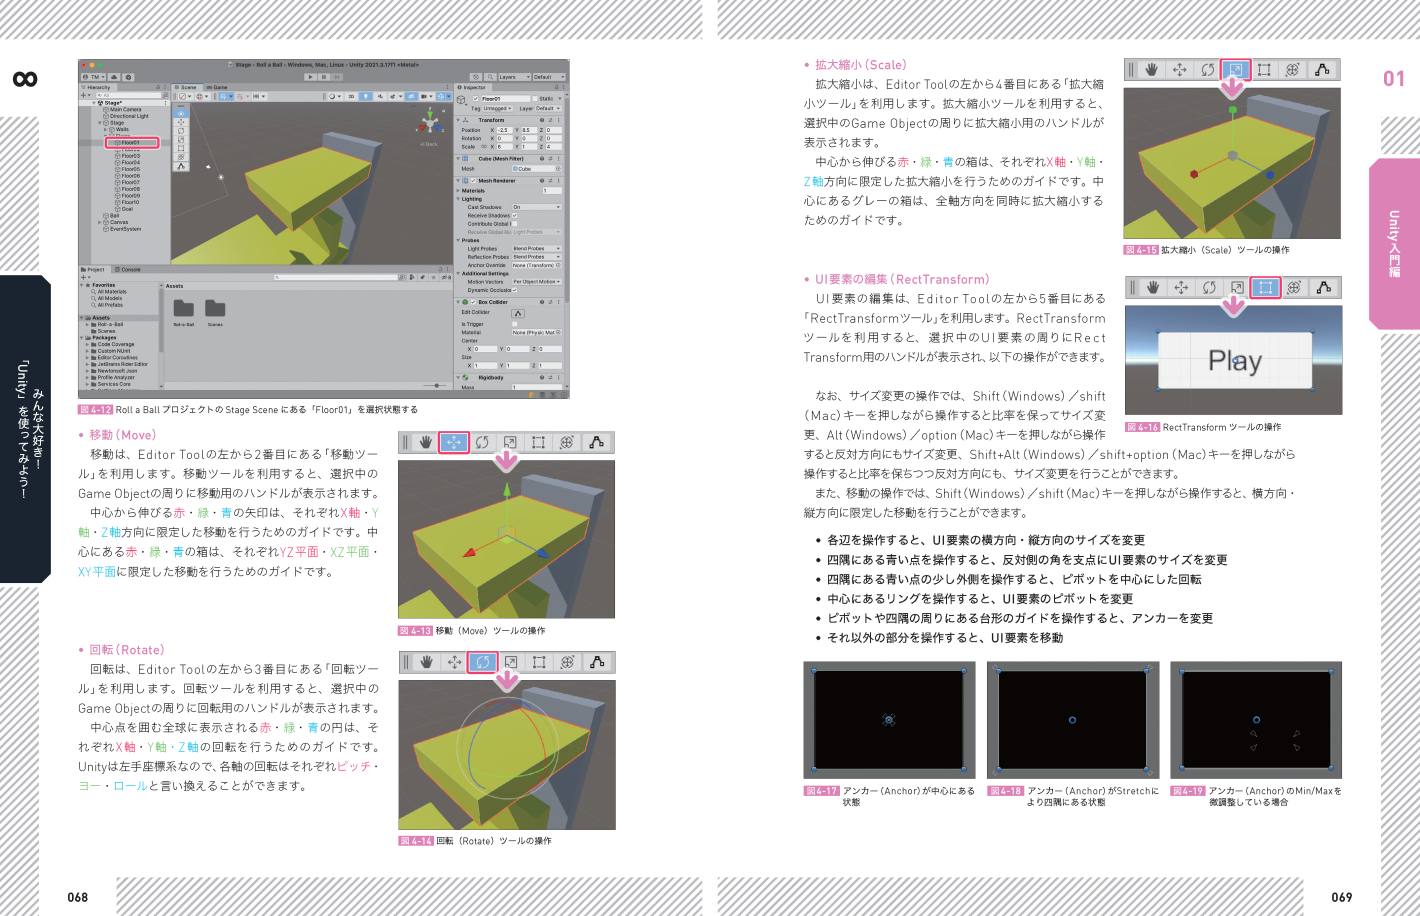This screenshot has height=916, width=1420.
Task: Click the Hierarchy add (+) button
Action: point(84,95)
